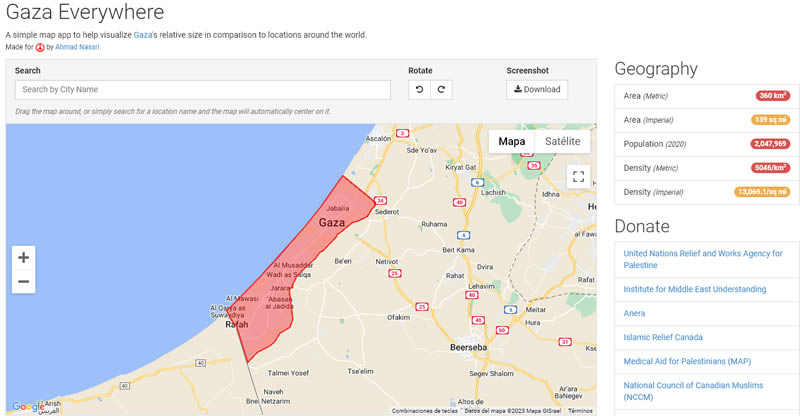
Task: Open the Anera donation link
Action: click(x=634, y=313)
